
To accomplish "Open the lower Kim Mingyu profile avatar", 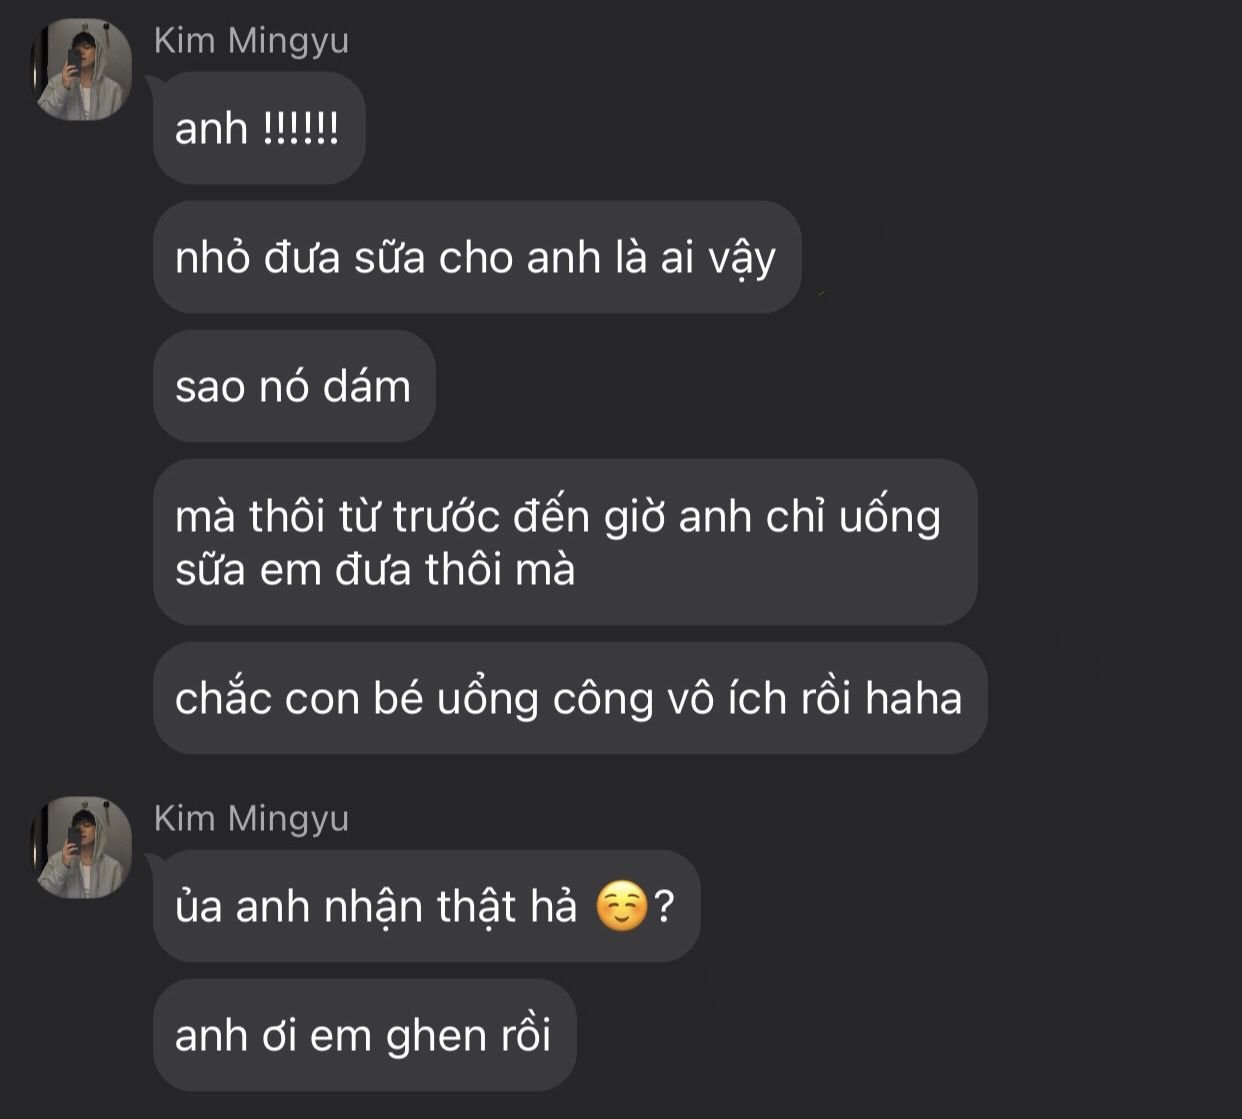I will [83, 848].
